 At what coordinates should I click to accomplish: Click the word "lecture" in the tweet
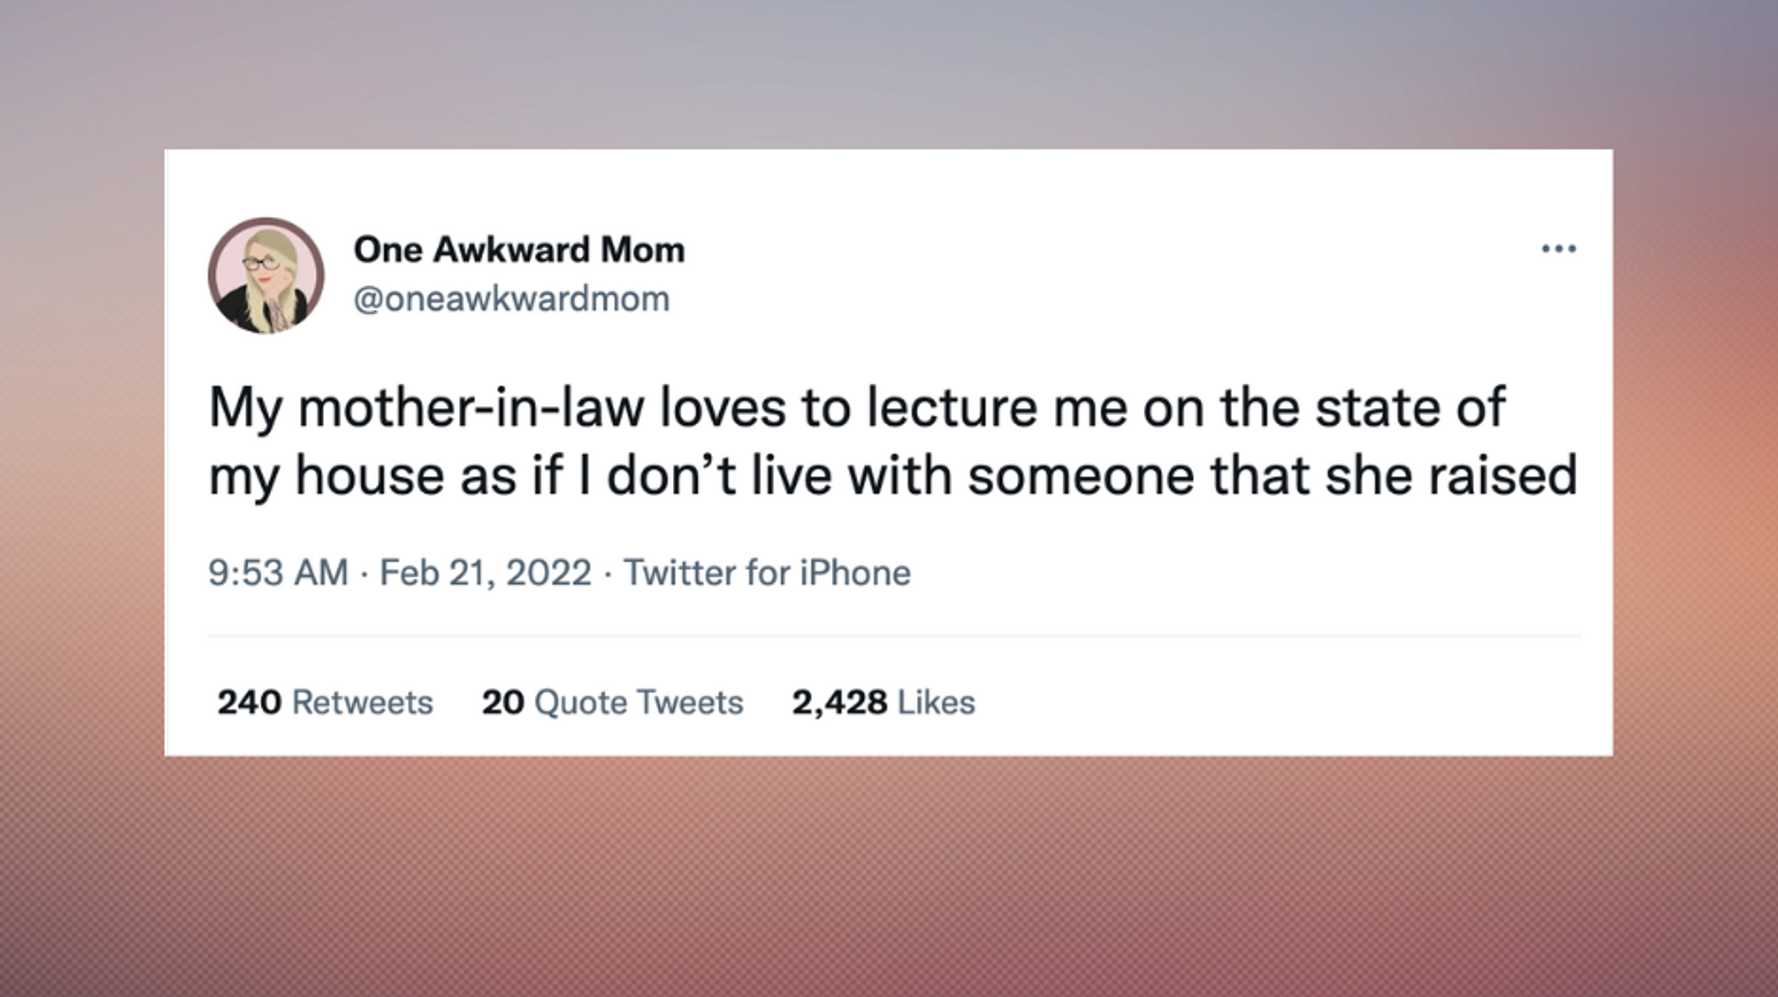(951, 408)
